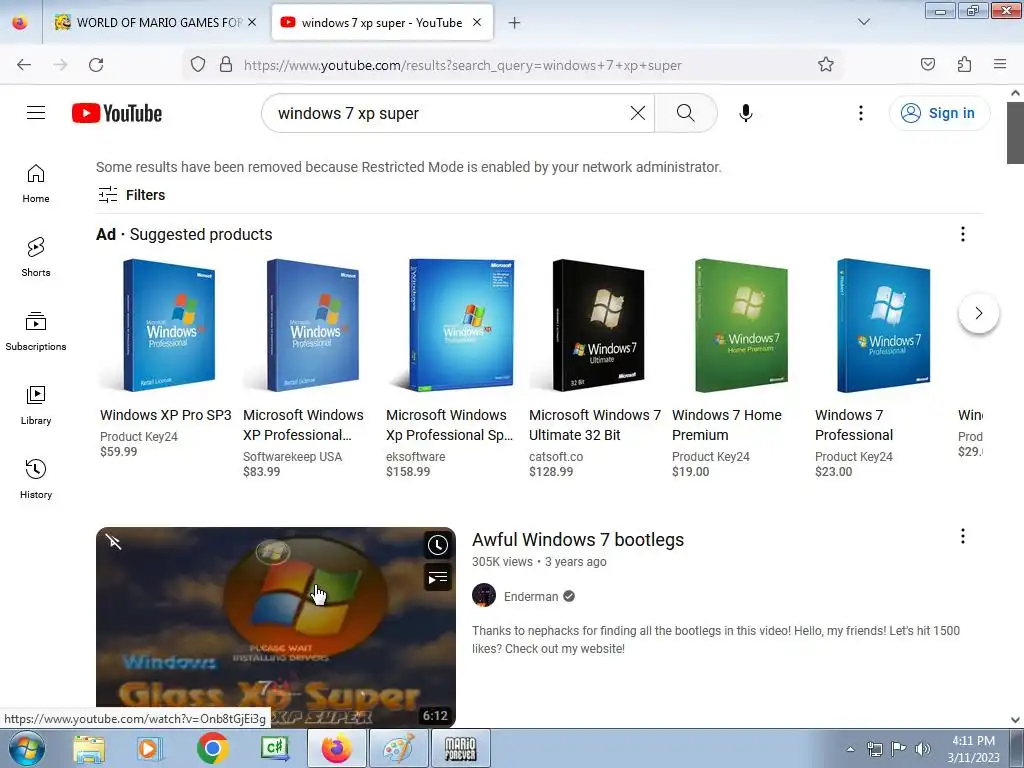The width and height of the screenshot is (1024, 768).
Task: Open the Firefox extensions menu
Action: (x=964, y=64)
